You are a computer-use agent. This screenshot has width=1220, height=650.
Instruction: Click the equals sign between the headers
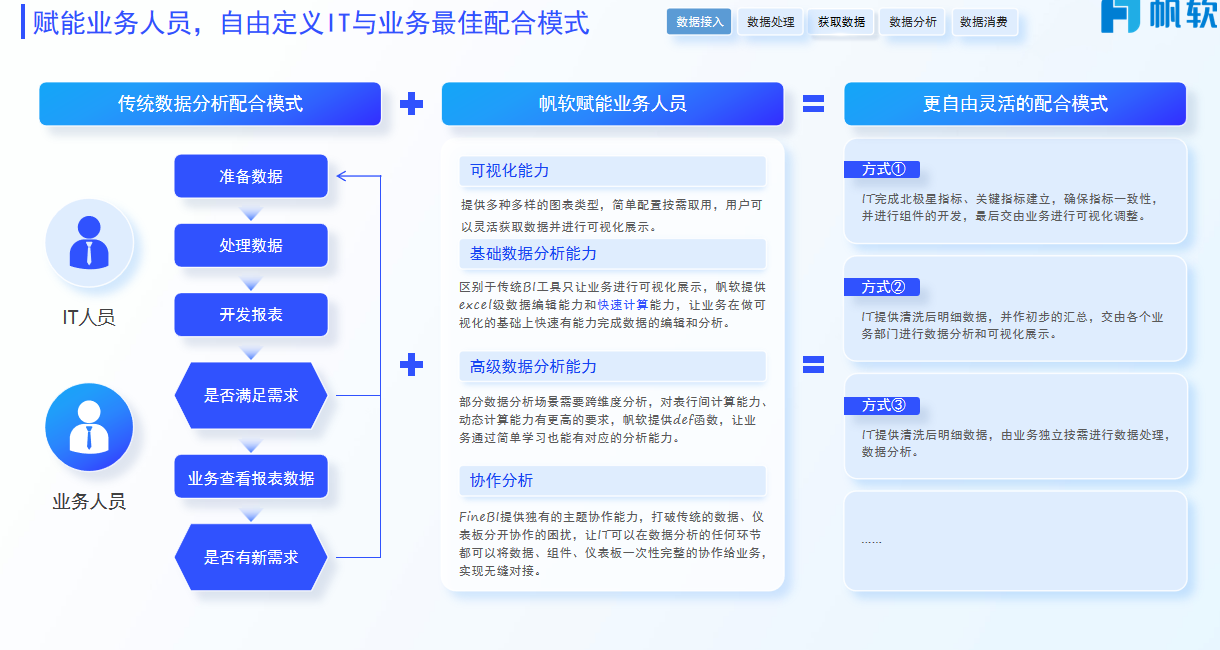[814, 104]
